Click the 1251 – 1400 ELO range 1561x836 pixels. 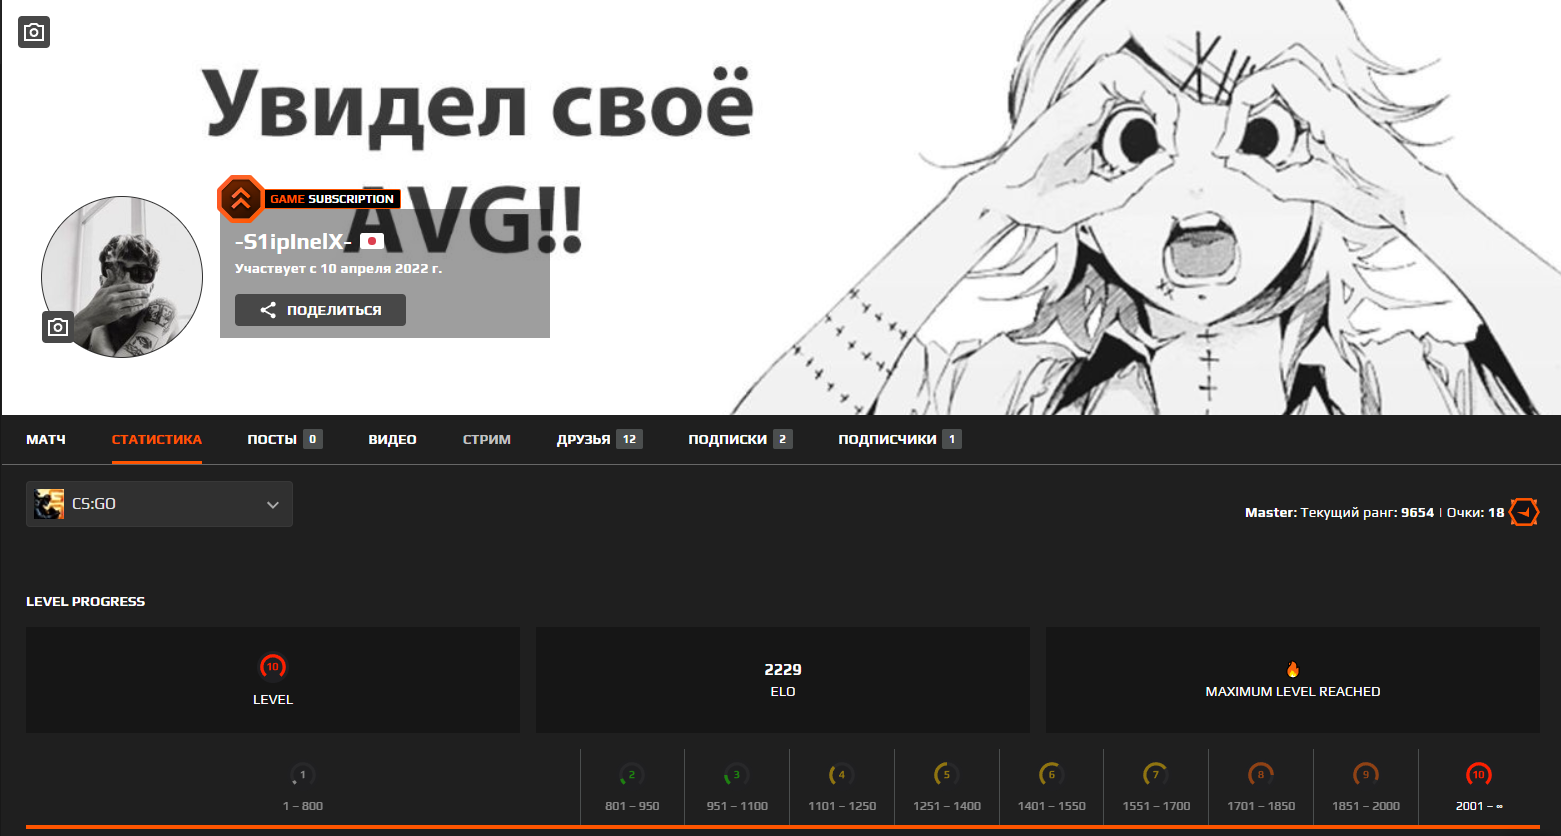(x=947, y=806)
